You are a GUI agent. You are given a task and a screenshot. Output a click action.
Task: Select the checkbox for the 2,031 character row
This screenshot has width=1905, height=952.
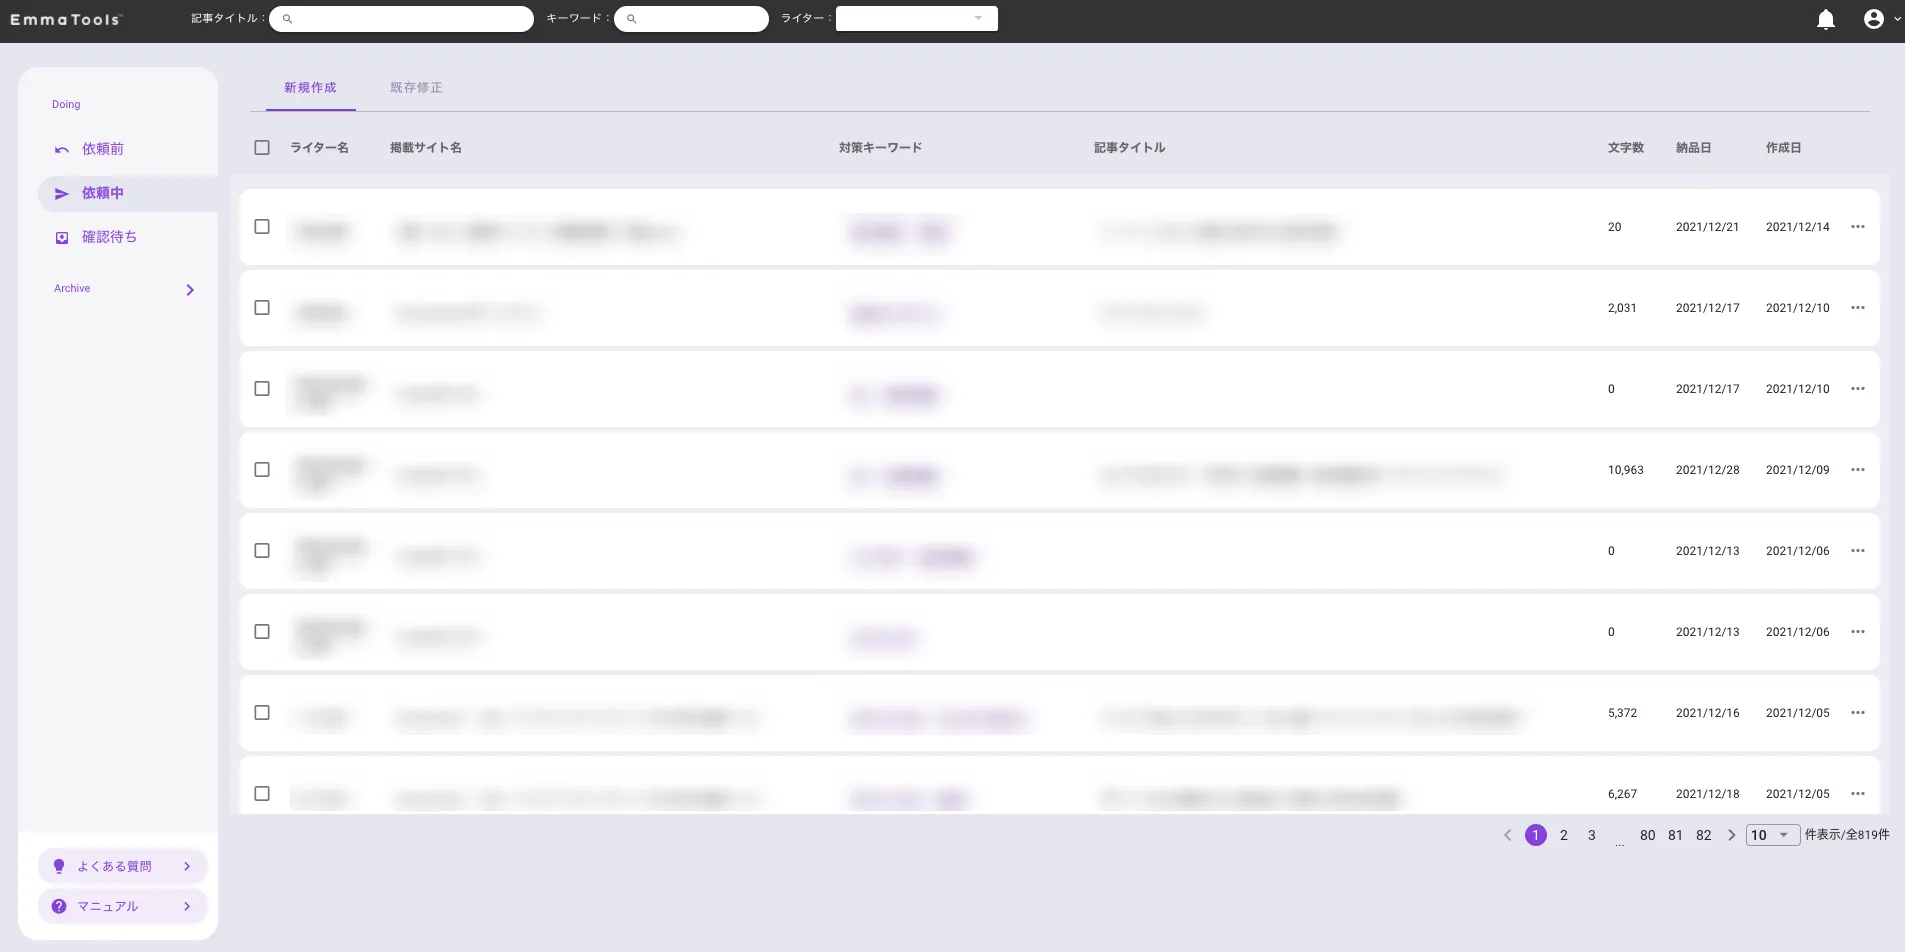(x=262, y=308)
